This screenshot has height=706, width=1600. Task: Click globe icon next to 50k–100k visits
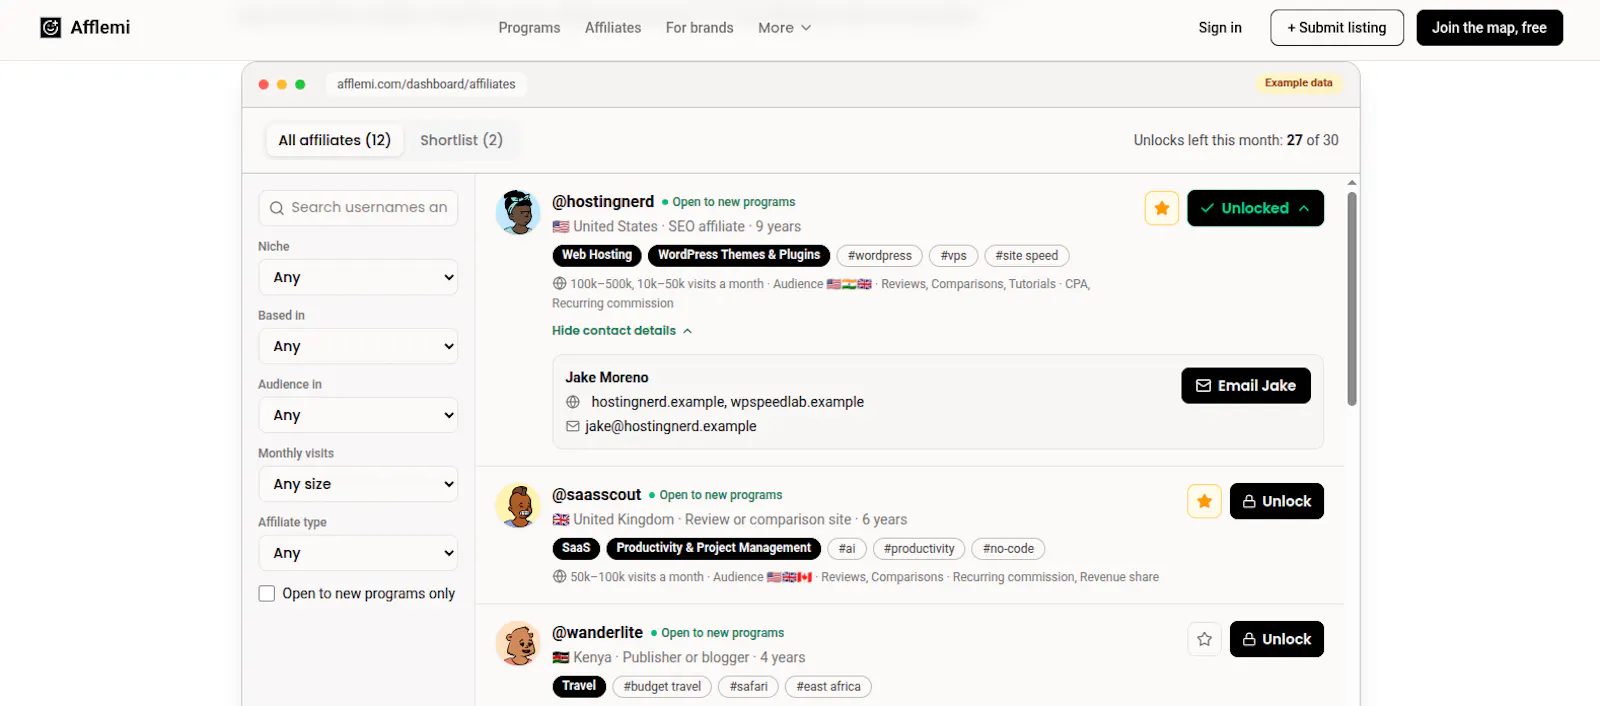point(559,577)
